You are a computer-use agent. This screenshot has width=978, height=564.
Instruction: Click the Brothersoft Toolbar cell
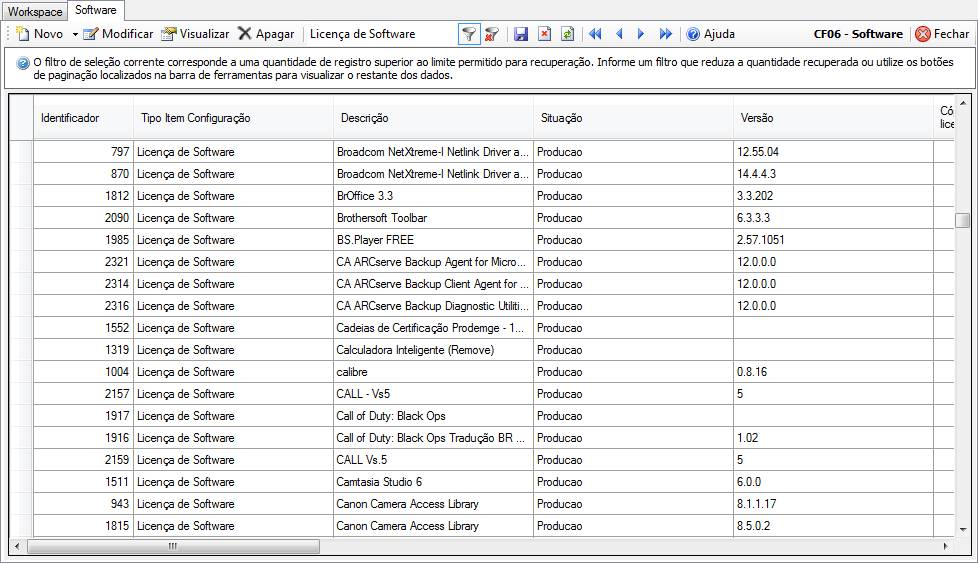(x=433, y=218)
